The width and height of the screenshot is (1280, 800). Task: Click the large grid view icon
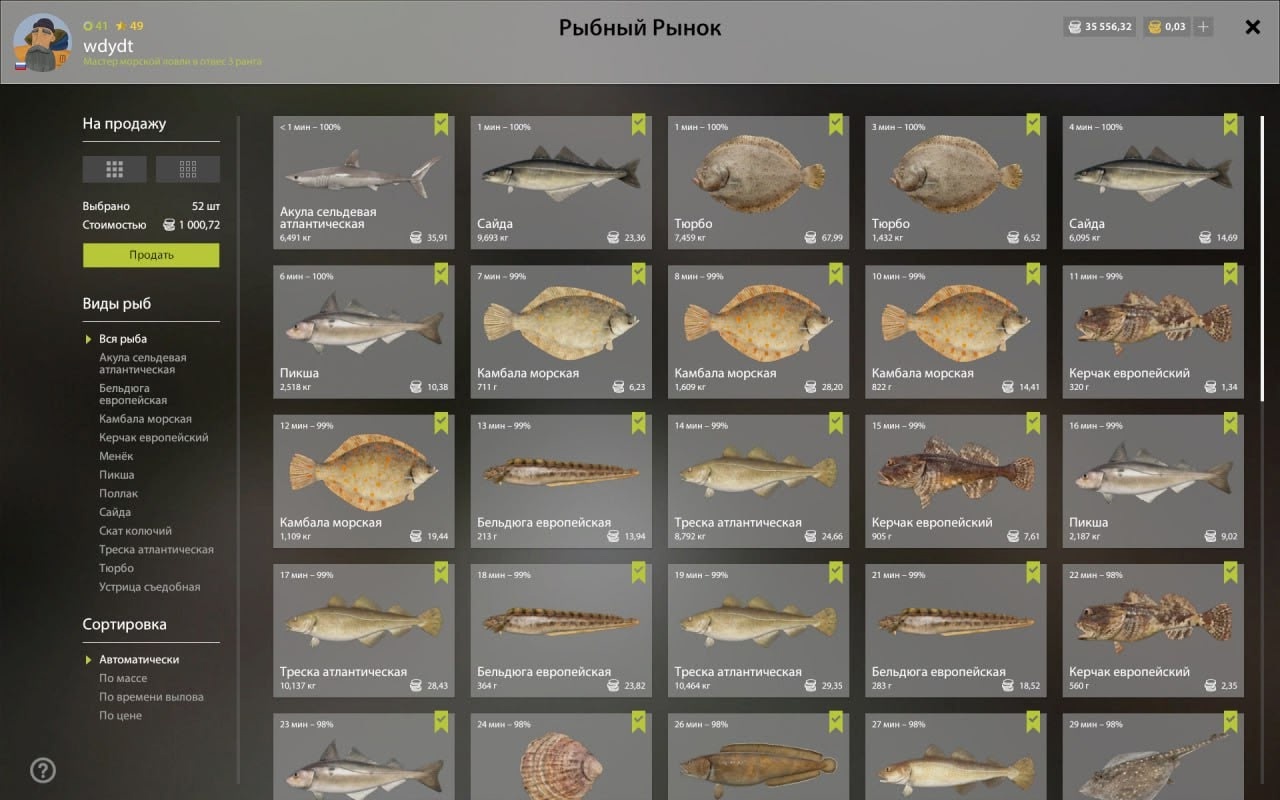(x=115, y=169)
